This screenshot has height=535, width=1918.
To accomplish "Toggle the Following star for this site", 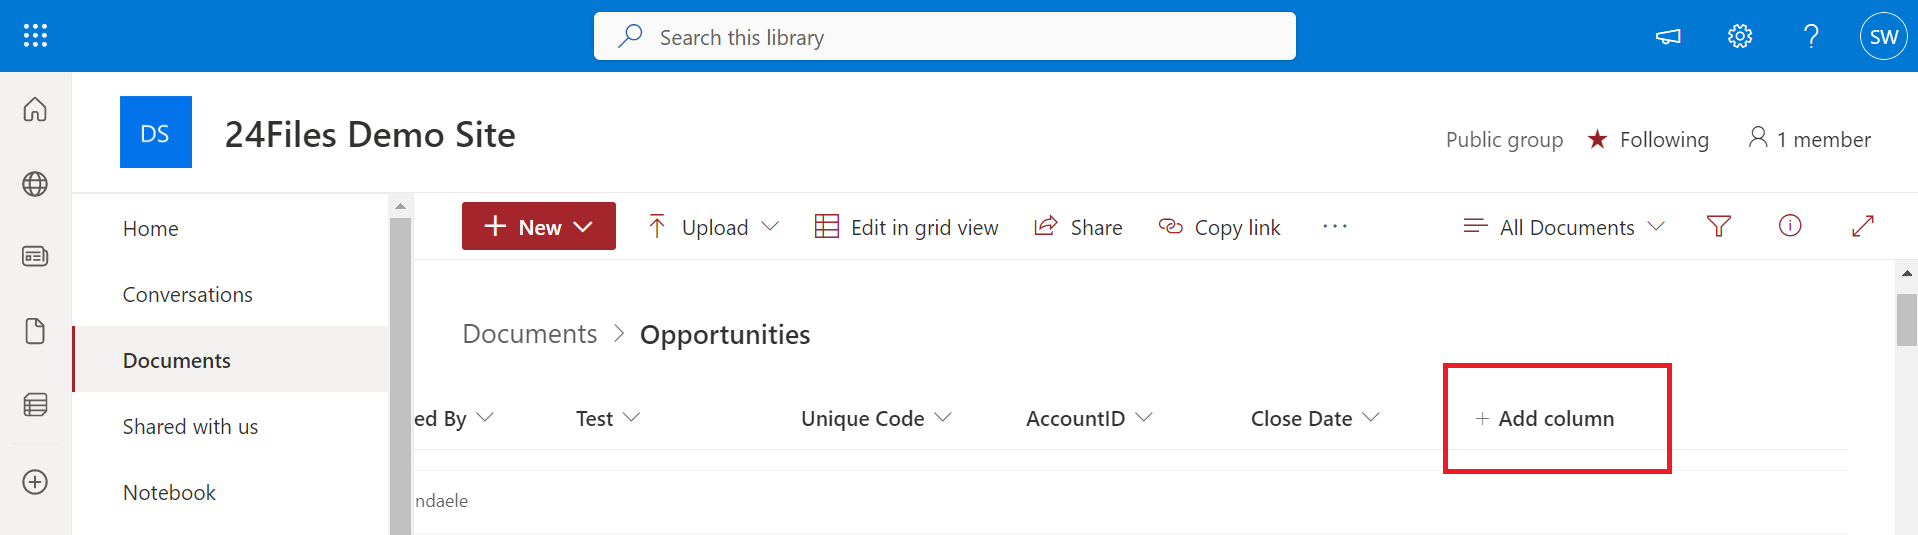I will [x=1598, y=140].
